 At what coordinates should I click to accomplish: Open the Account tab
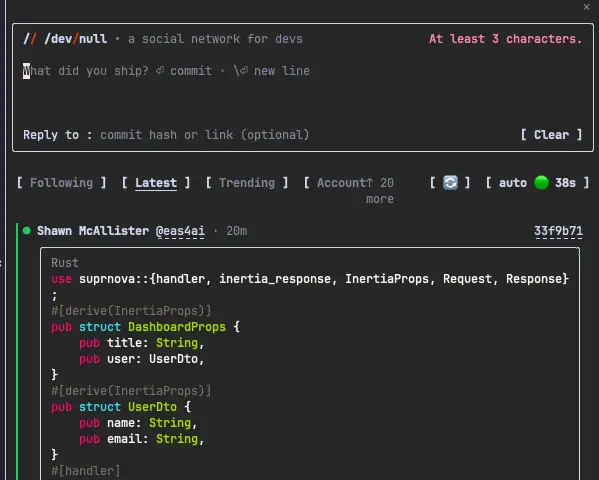point(342,183)
